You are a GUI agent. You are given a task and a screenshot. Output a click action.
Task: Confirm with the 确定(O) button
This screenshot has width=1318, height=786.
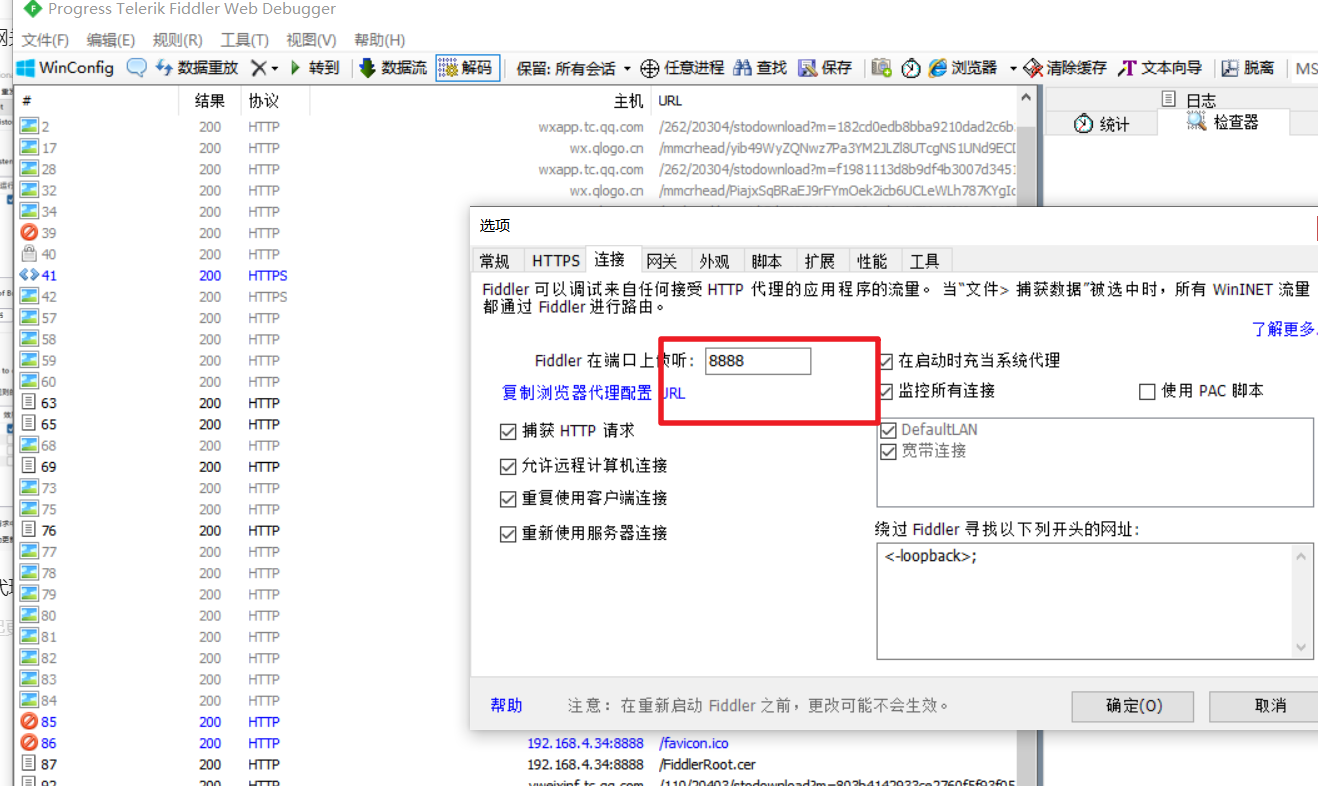1133,706
